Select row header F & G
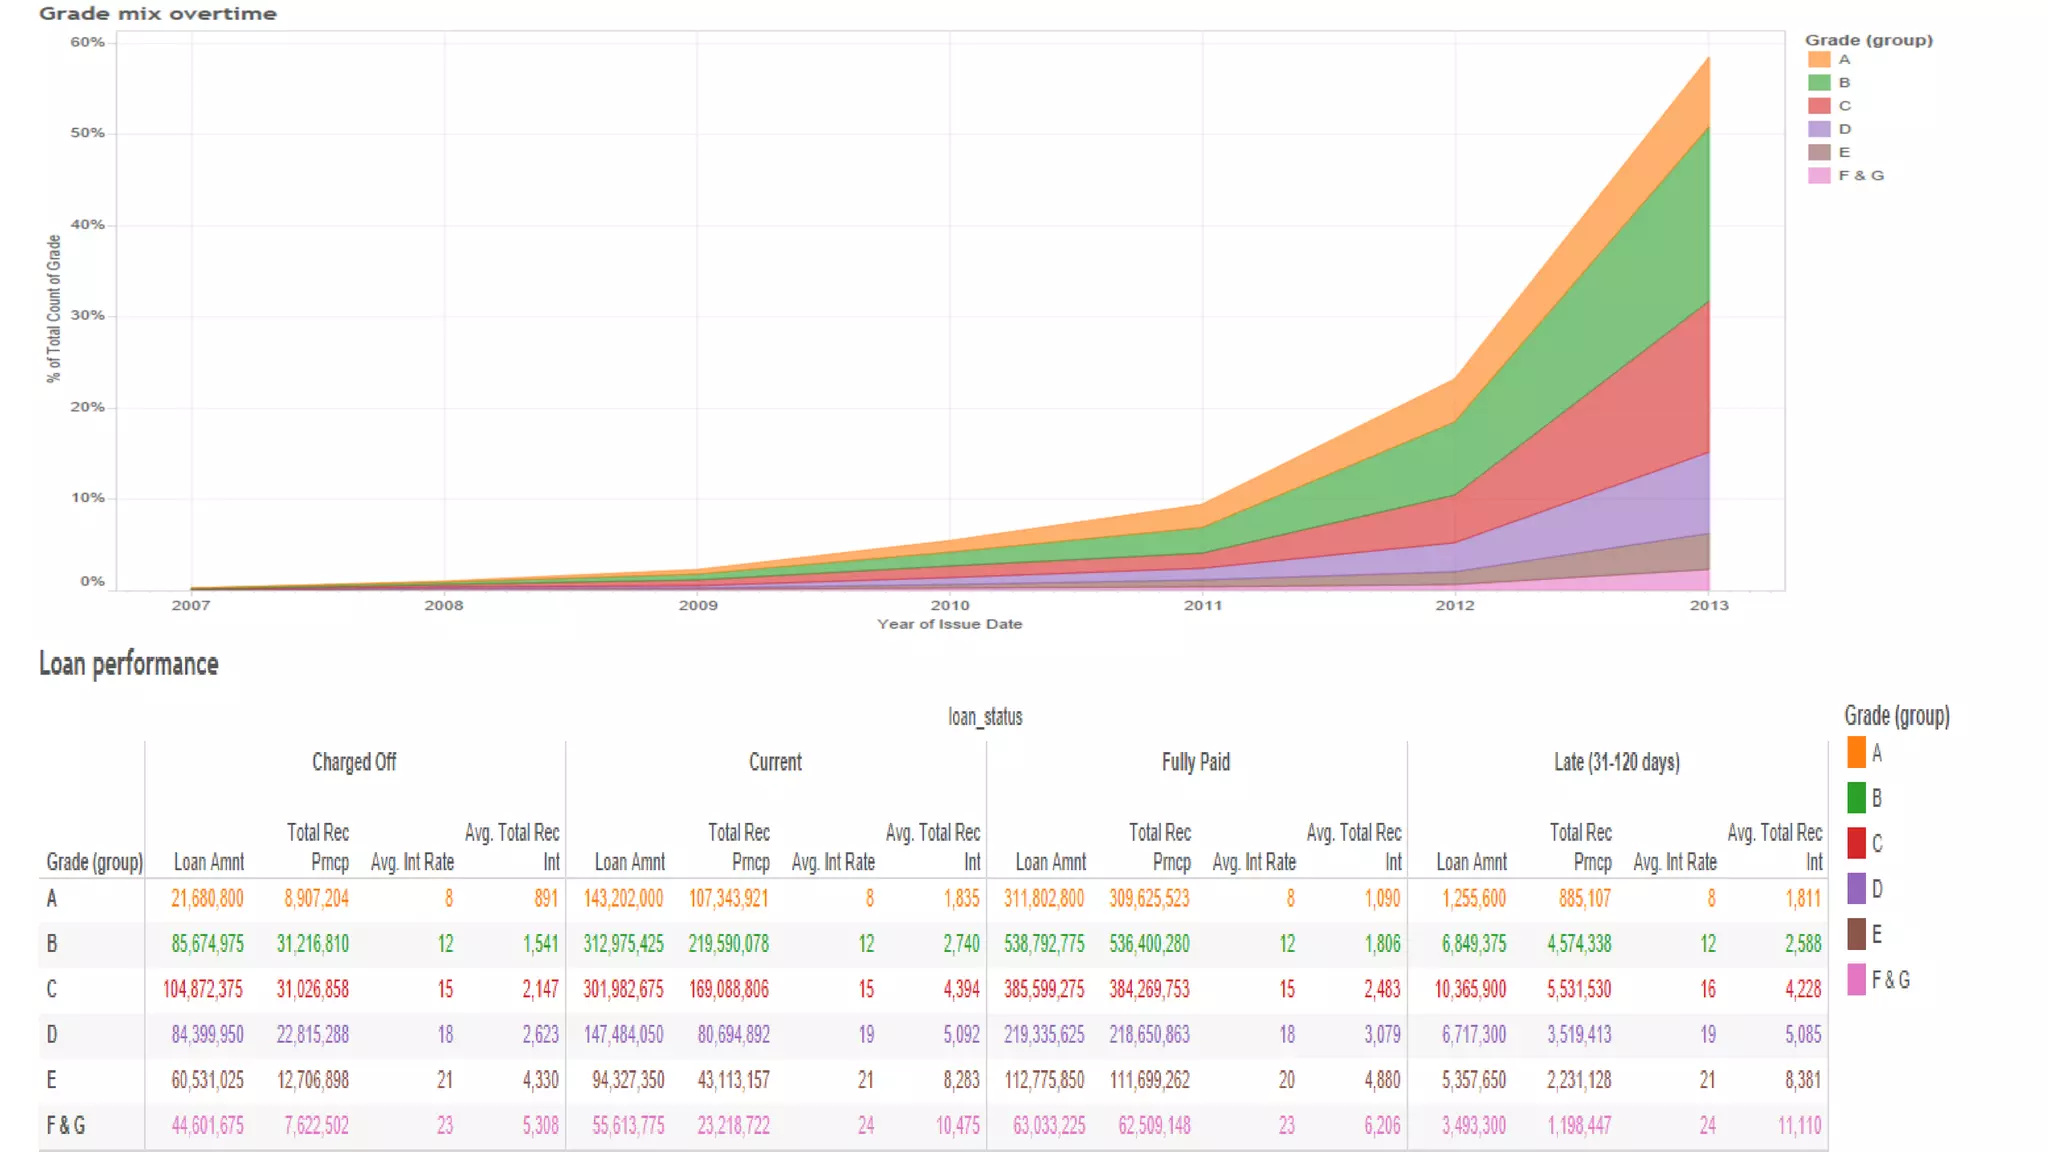 65,1125
